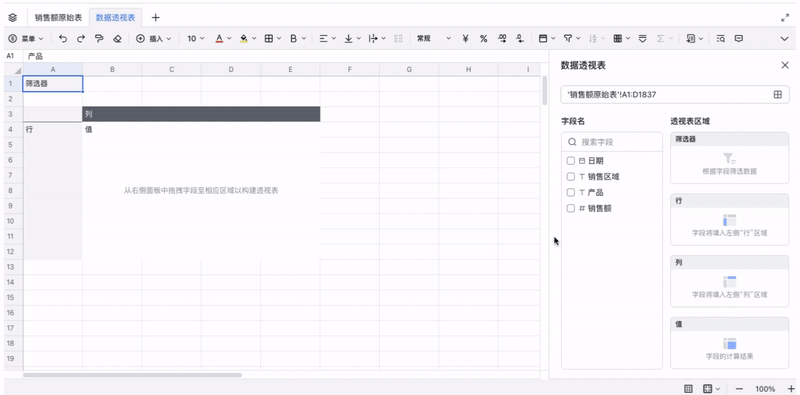
Task: Switch to the 销售额原始表 tab
Action: point(58,17)
